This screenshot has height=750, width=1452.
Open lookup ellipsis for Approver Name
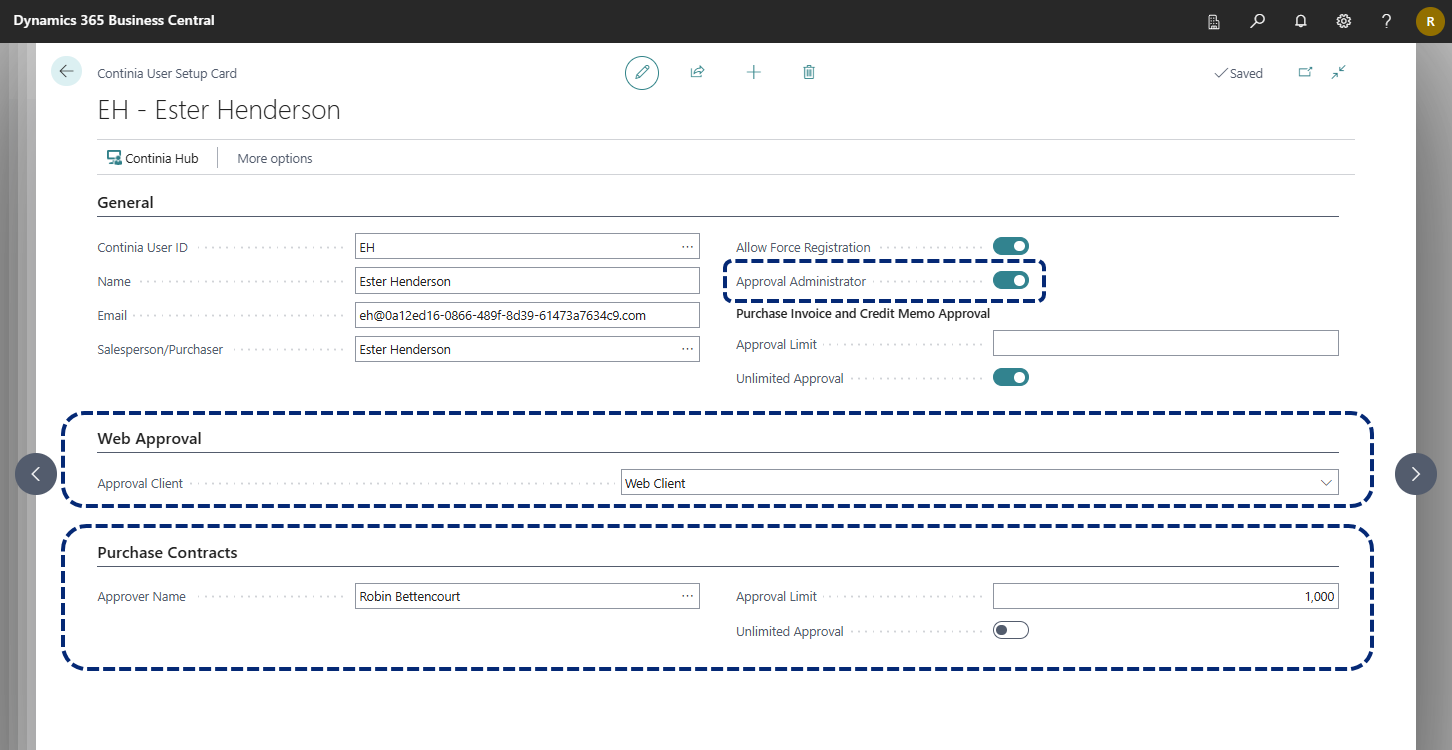coord(688,596)
